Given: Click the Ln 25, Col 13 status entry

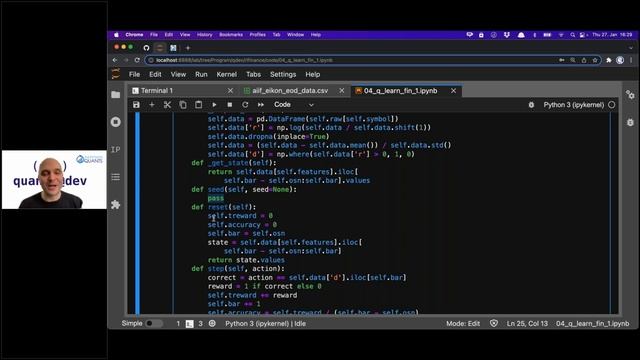Looking at the screenshot, I should click(x=527, y=324).
